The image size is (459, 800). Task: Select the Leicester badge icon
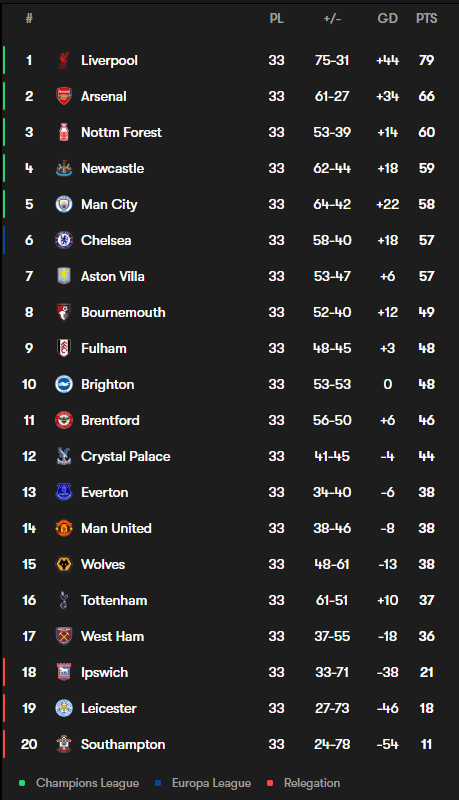[64, 708]
